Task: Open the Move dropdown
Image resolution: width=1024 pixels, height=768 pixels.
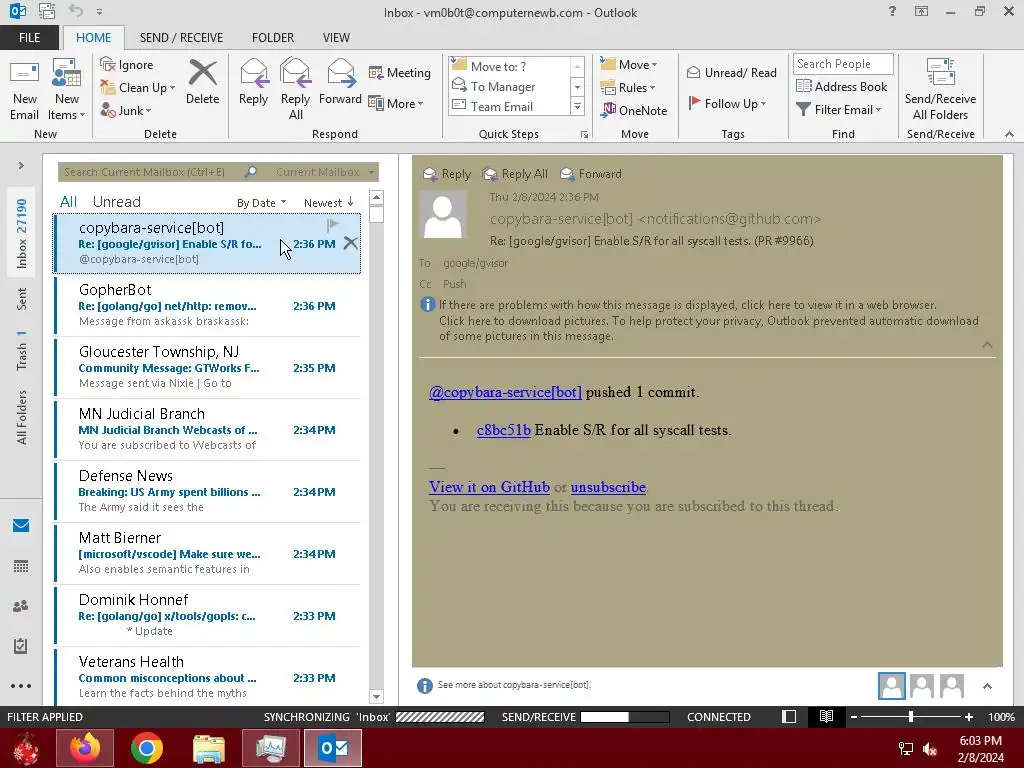Action: click(629, 65)
